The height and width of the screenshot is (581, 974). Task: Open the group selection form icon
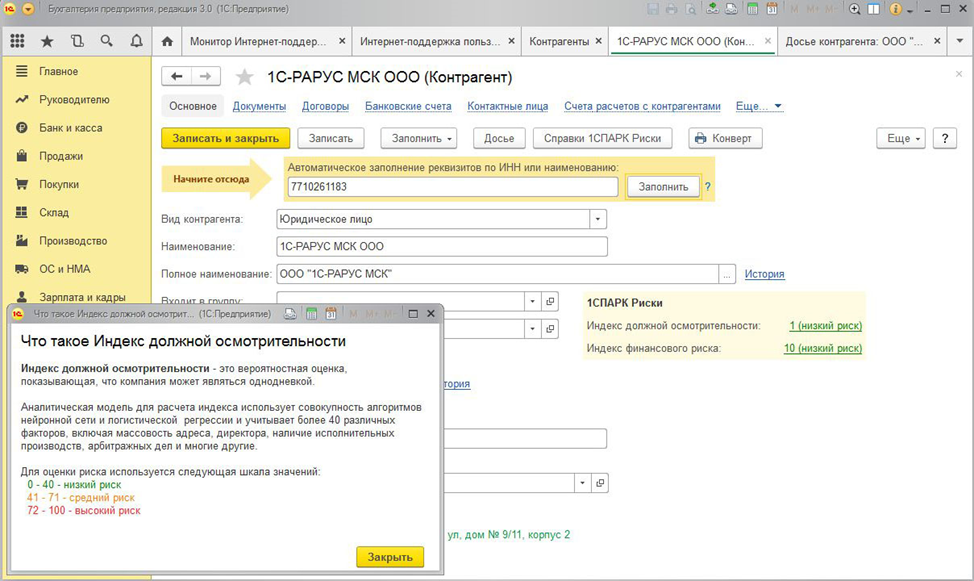click(550, 301)
